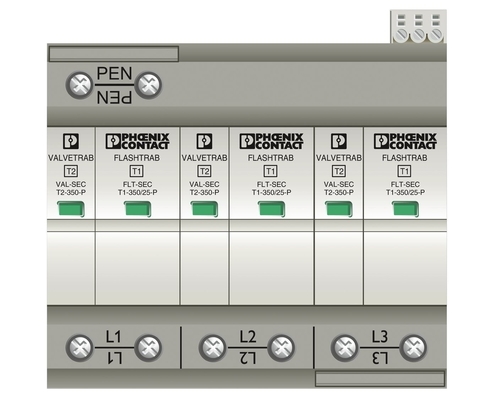The height and width of the screenshot is (400, 497).
Task: Click the blank marking label at bottom right
Action: (380, 379)
